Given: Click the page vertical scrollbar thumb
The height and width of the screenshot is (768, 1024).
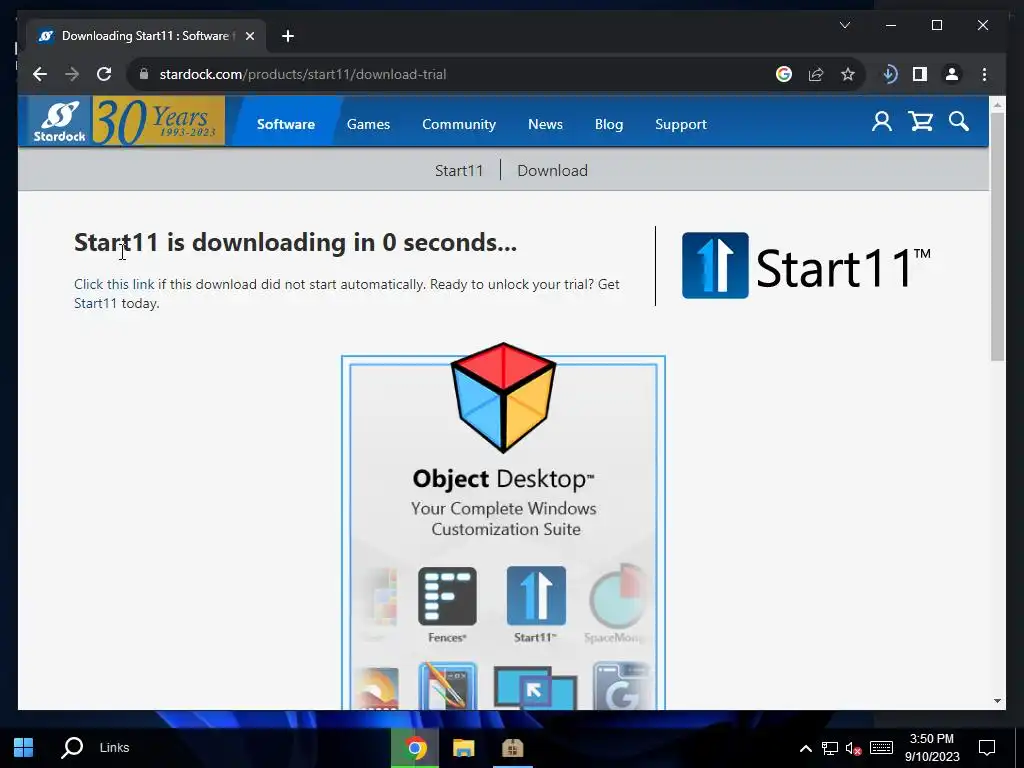Looking at the screenshot, I should pyautogui.click(x=997, y=236).
